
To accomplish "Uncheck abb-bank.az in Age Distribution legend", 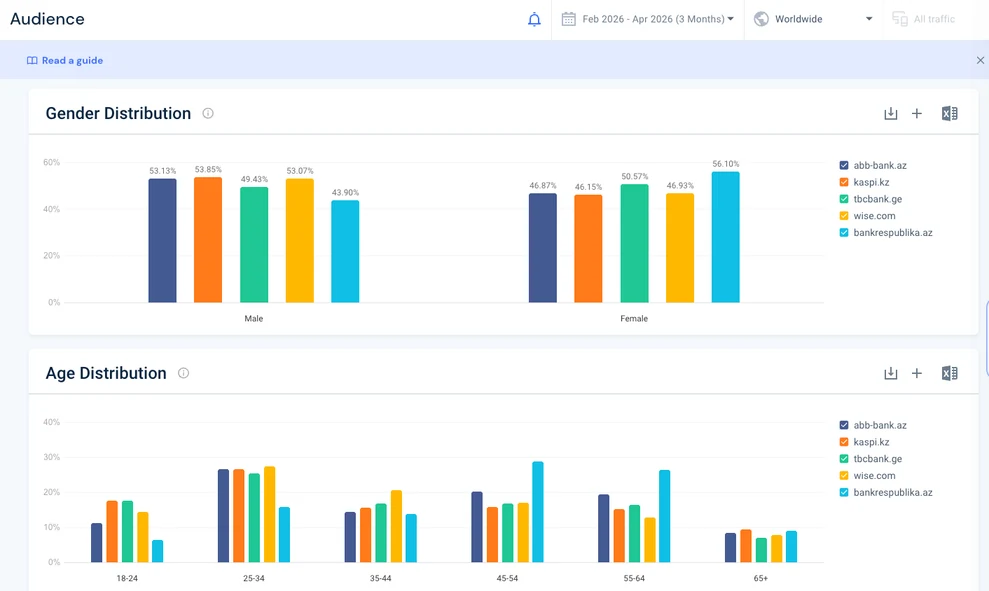I will [x=844, y=425].
